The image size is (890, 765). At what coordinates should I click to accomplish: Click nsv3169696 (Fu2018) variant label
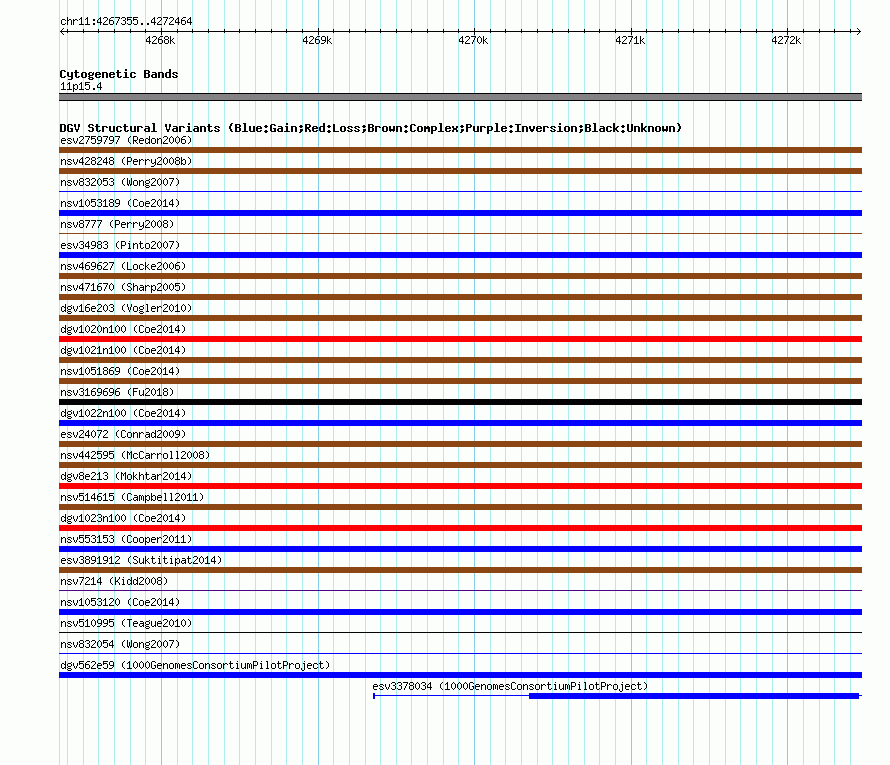coord(117,392)
